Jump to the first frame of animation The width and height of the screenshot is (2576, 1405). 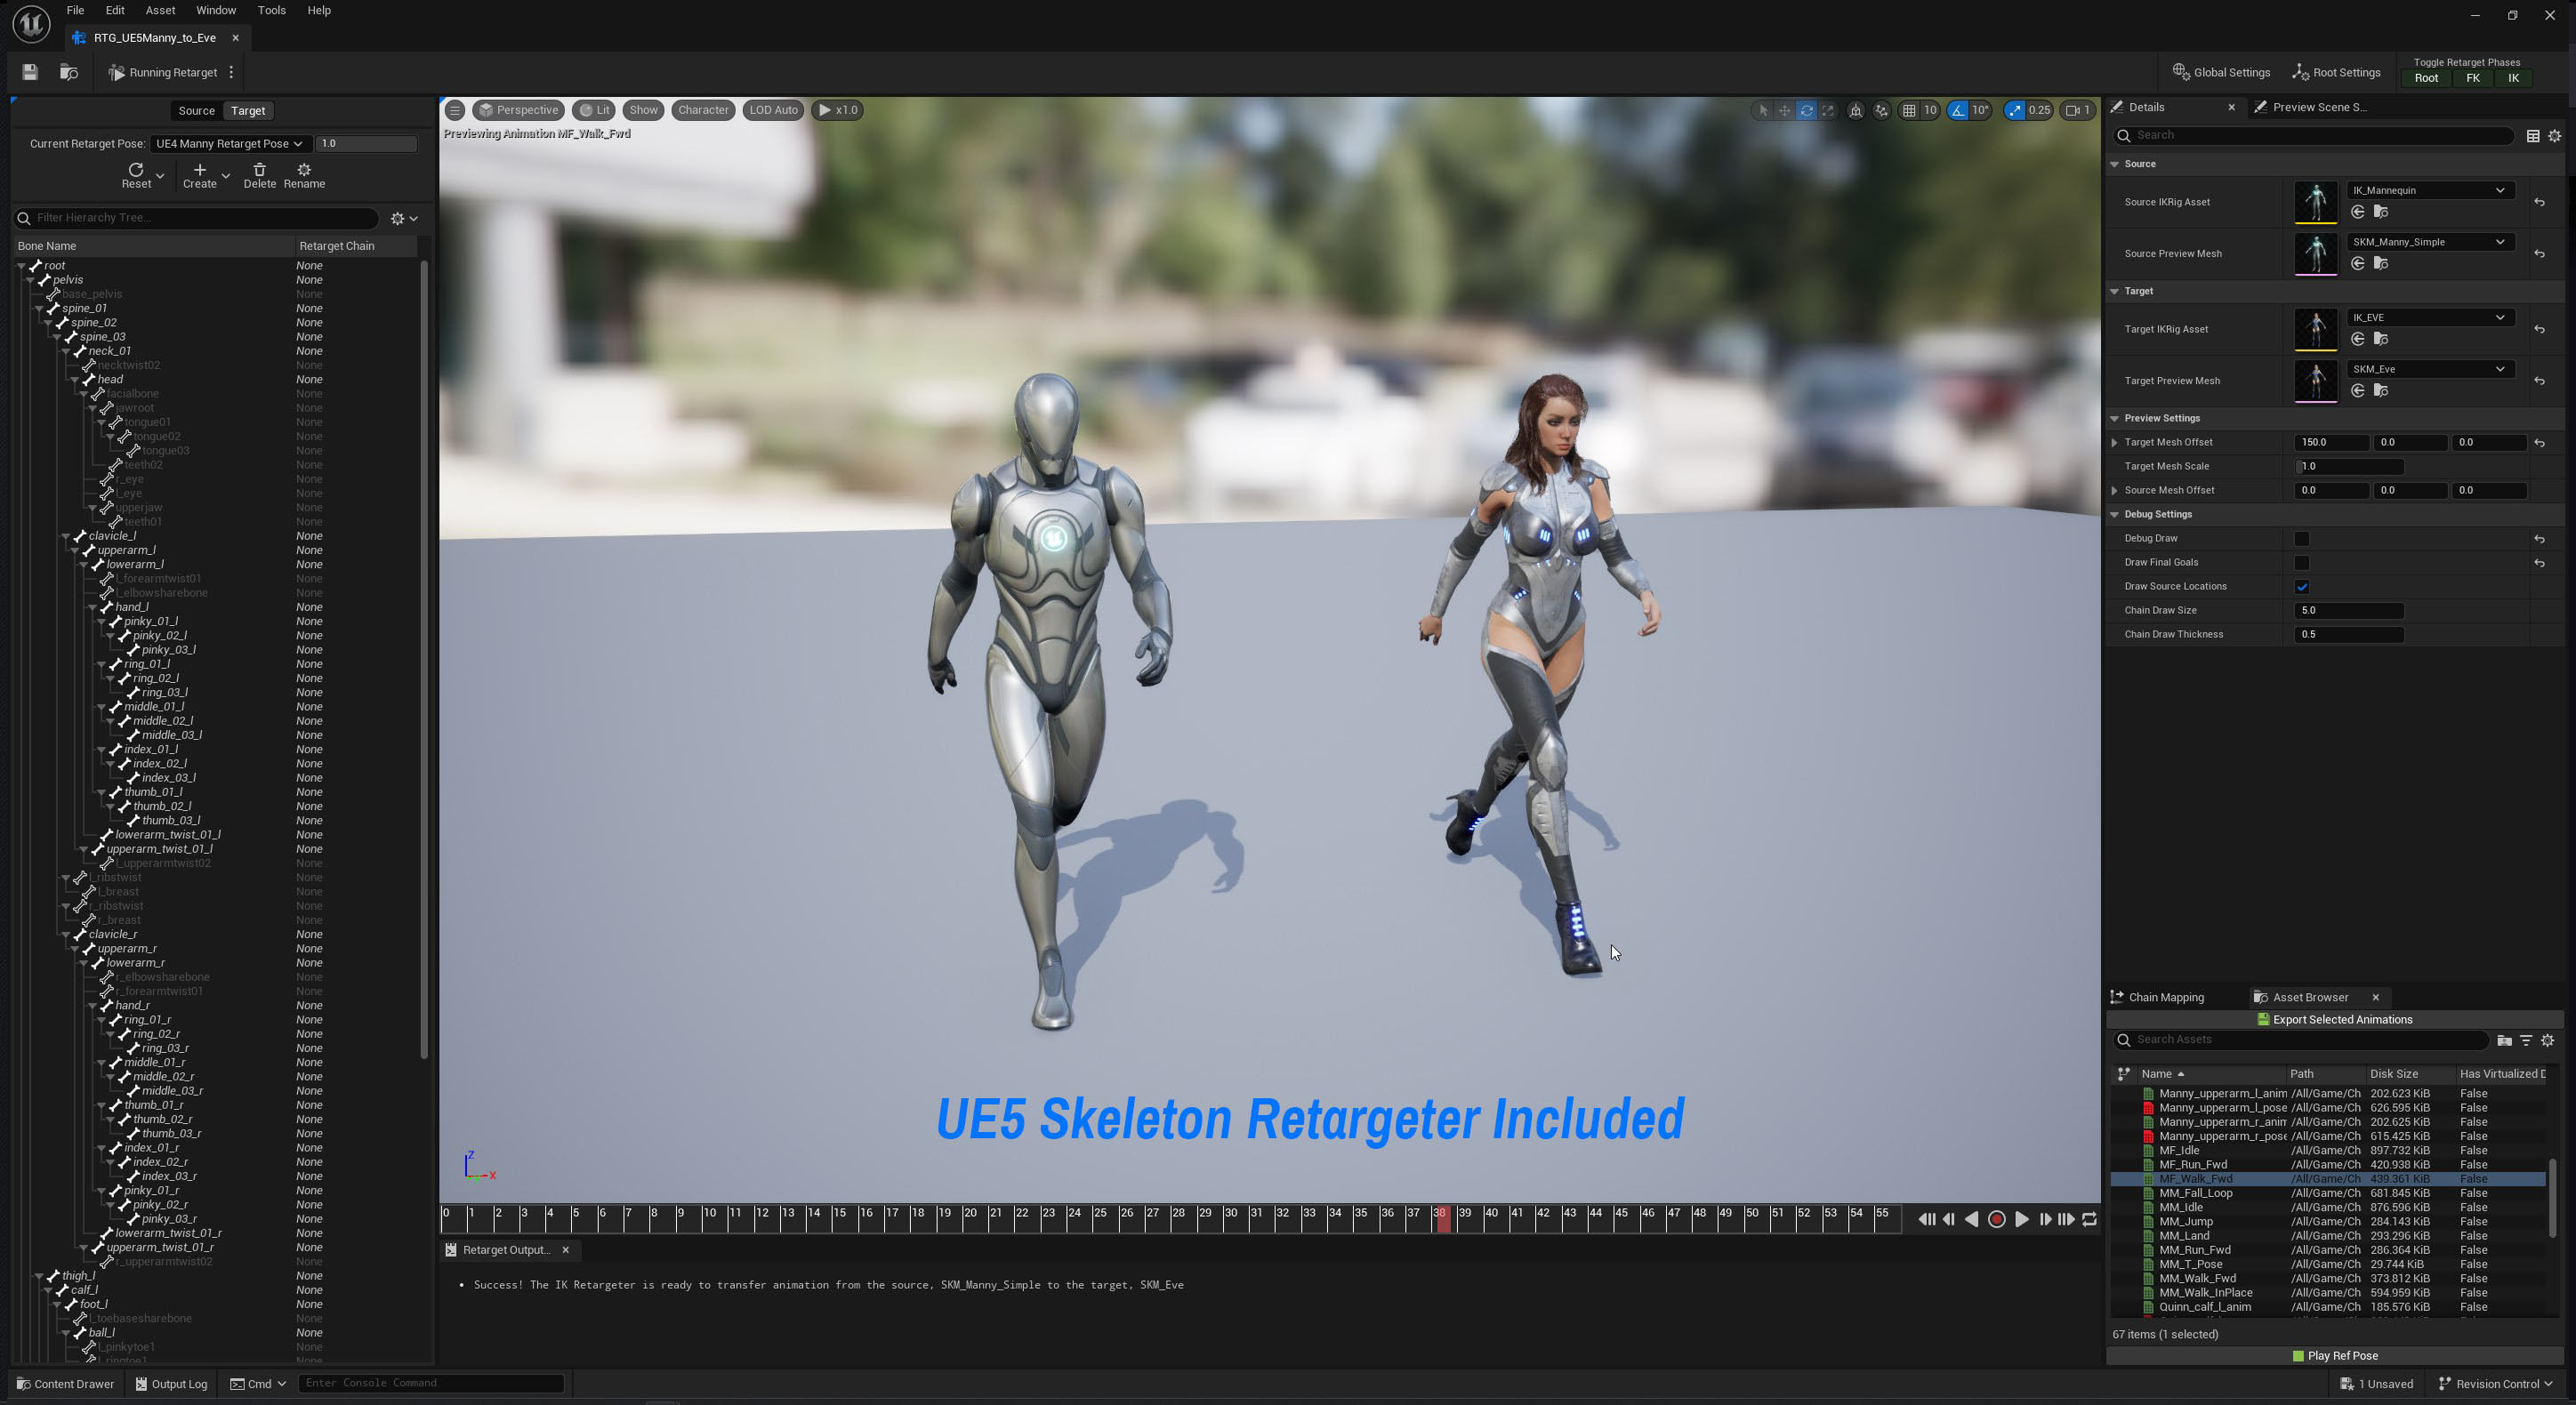coord(1926,1219)
